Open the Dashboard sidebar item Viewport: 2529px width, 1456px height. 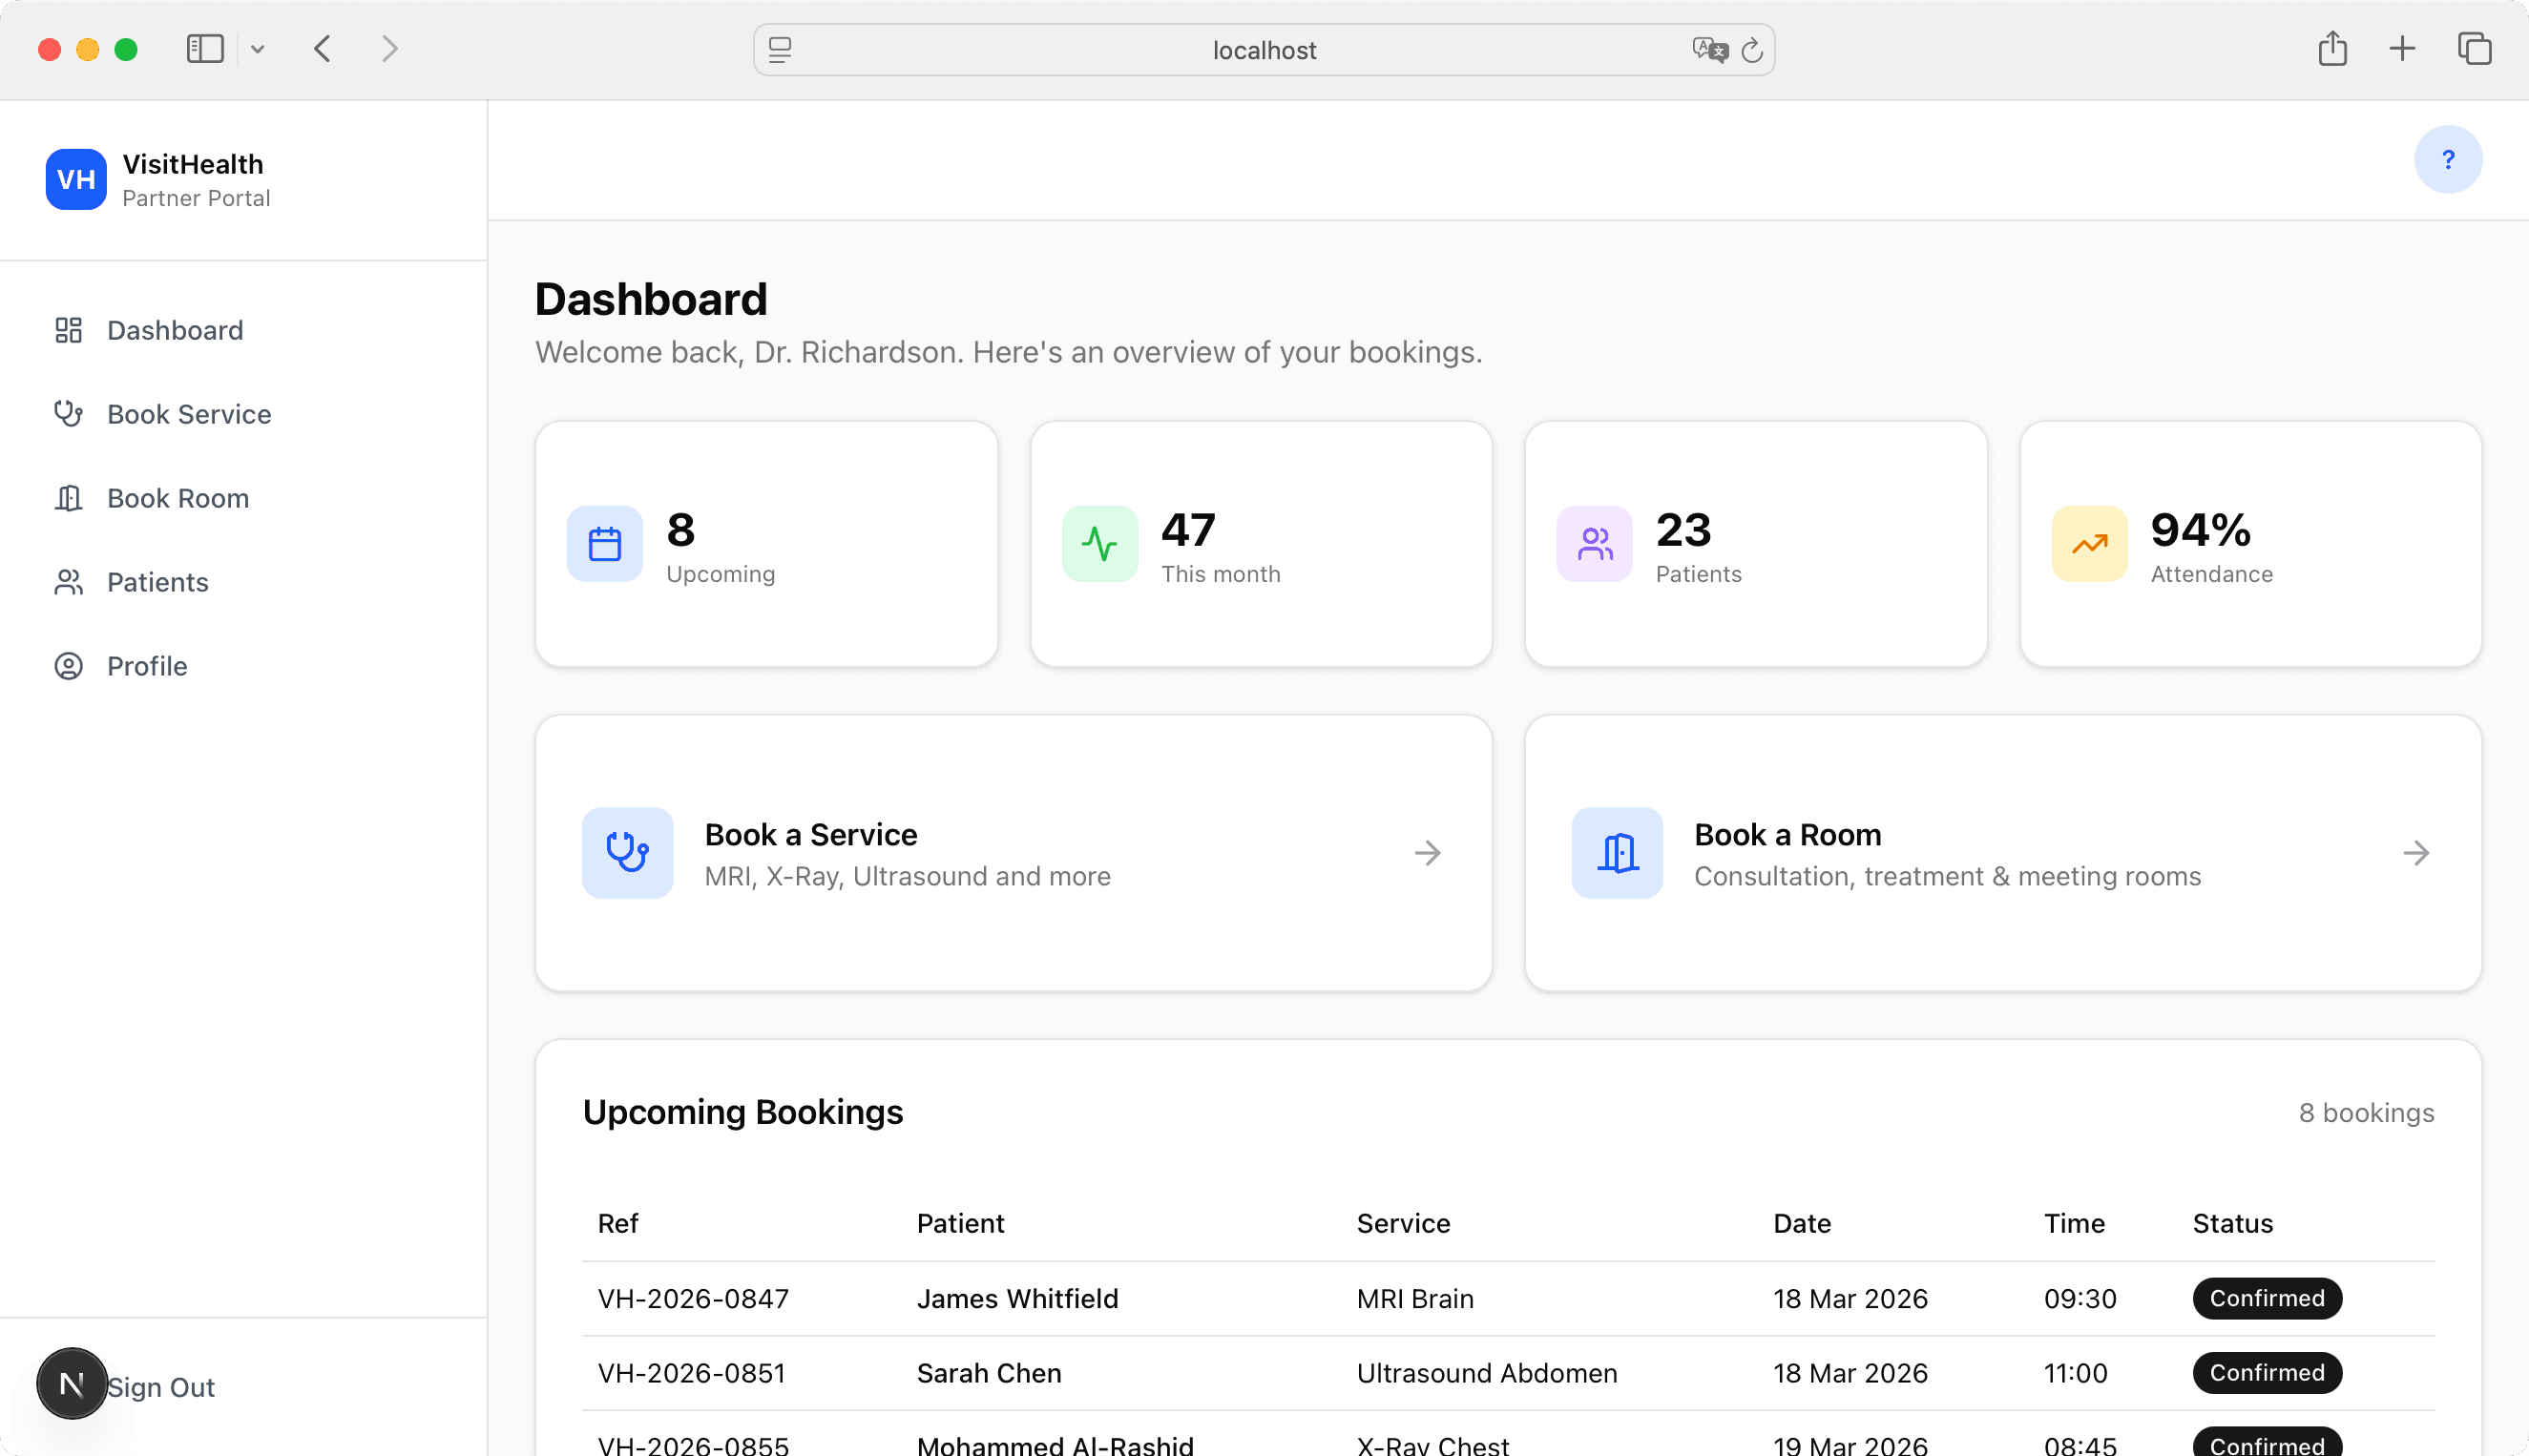[x=244, y=330]
